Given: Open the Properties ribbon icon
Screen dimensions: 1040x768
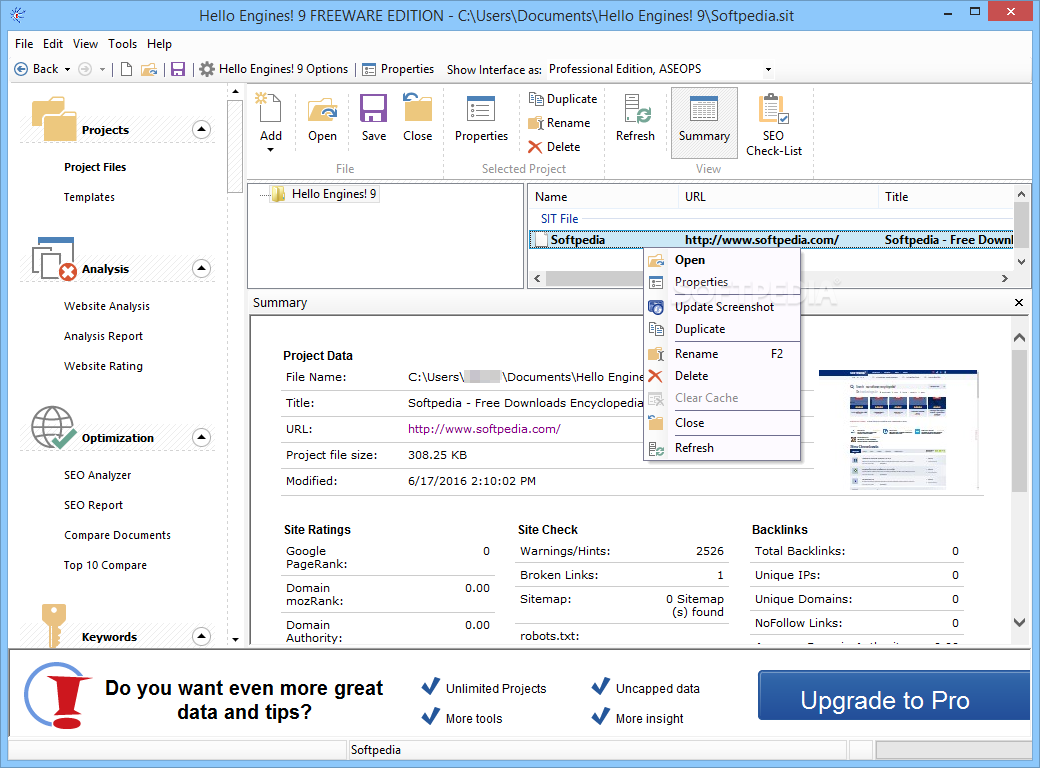Looking at the screenshot, I should 481,109.
